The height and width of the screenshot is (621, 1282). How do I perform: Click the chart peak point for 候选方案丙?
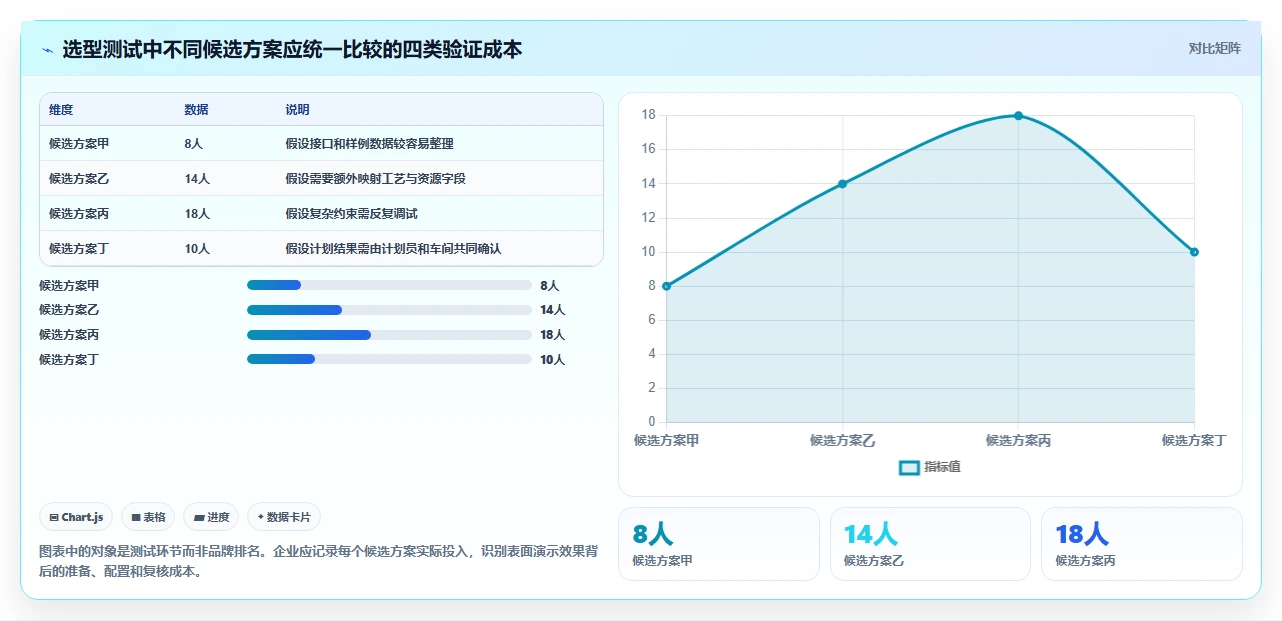pos(1018,116)
